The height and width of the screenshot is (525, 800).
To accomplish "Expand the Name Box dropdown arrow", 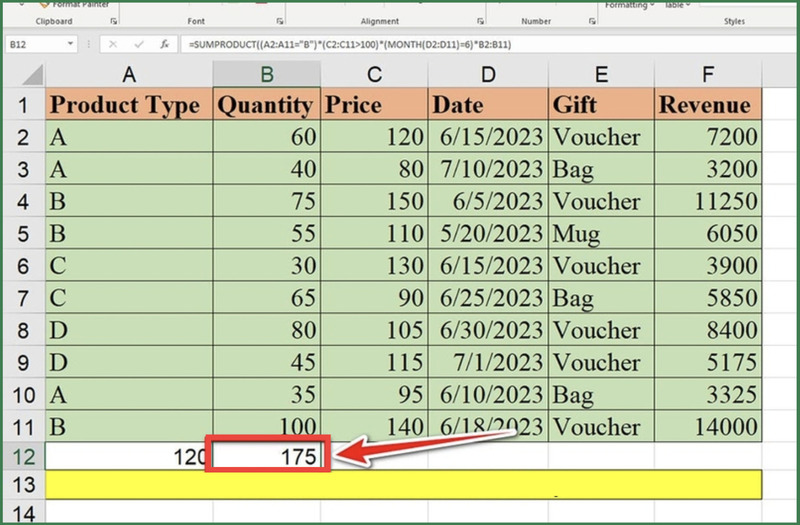I will pyautogui.click(x=69, y=44).
